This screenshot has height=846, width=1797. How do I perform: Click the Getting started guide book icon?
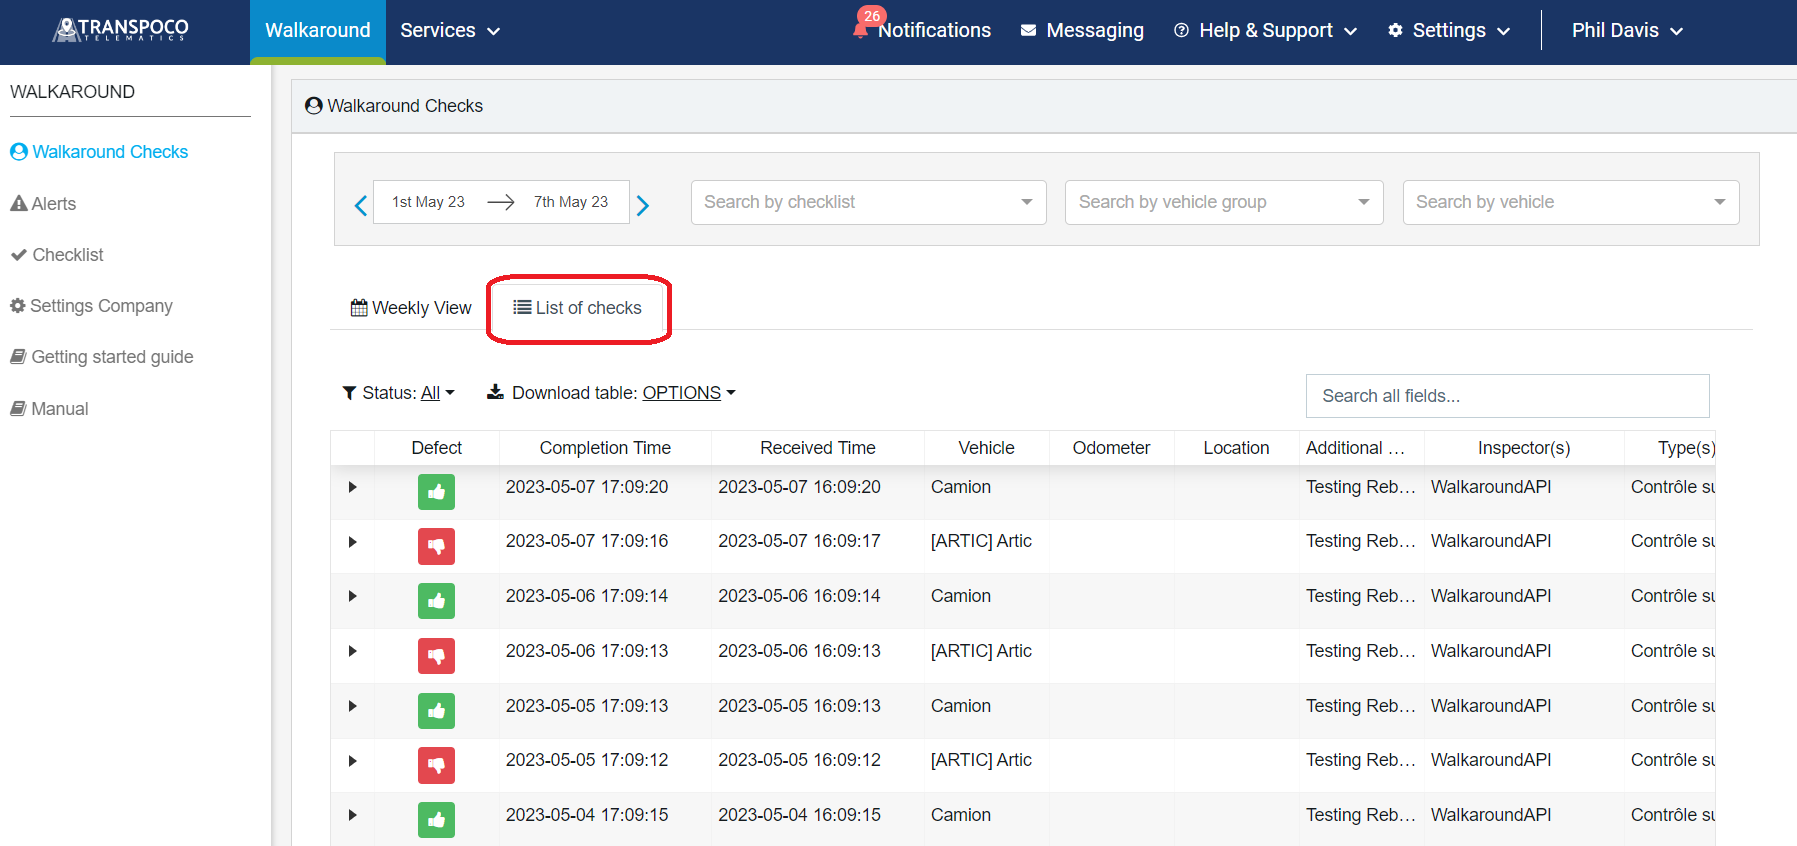click(x=18, y=357)
